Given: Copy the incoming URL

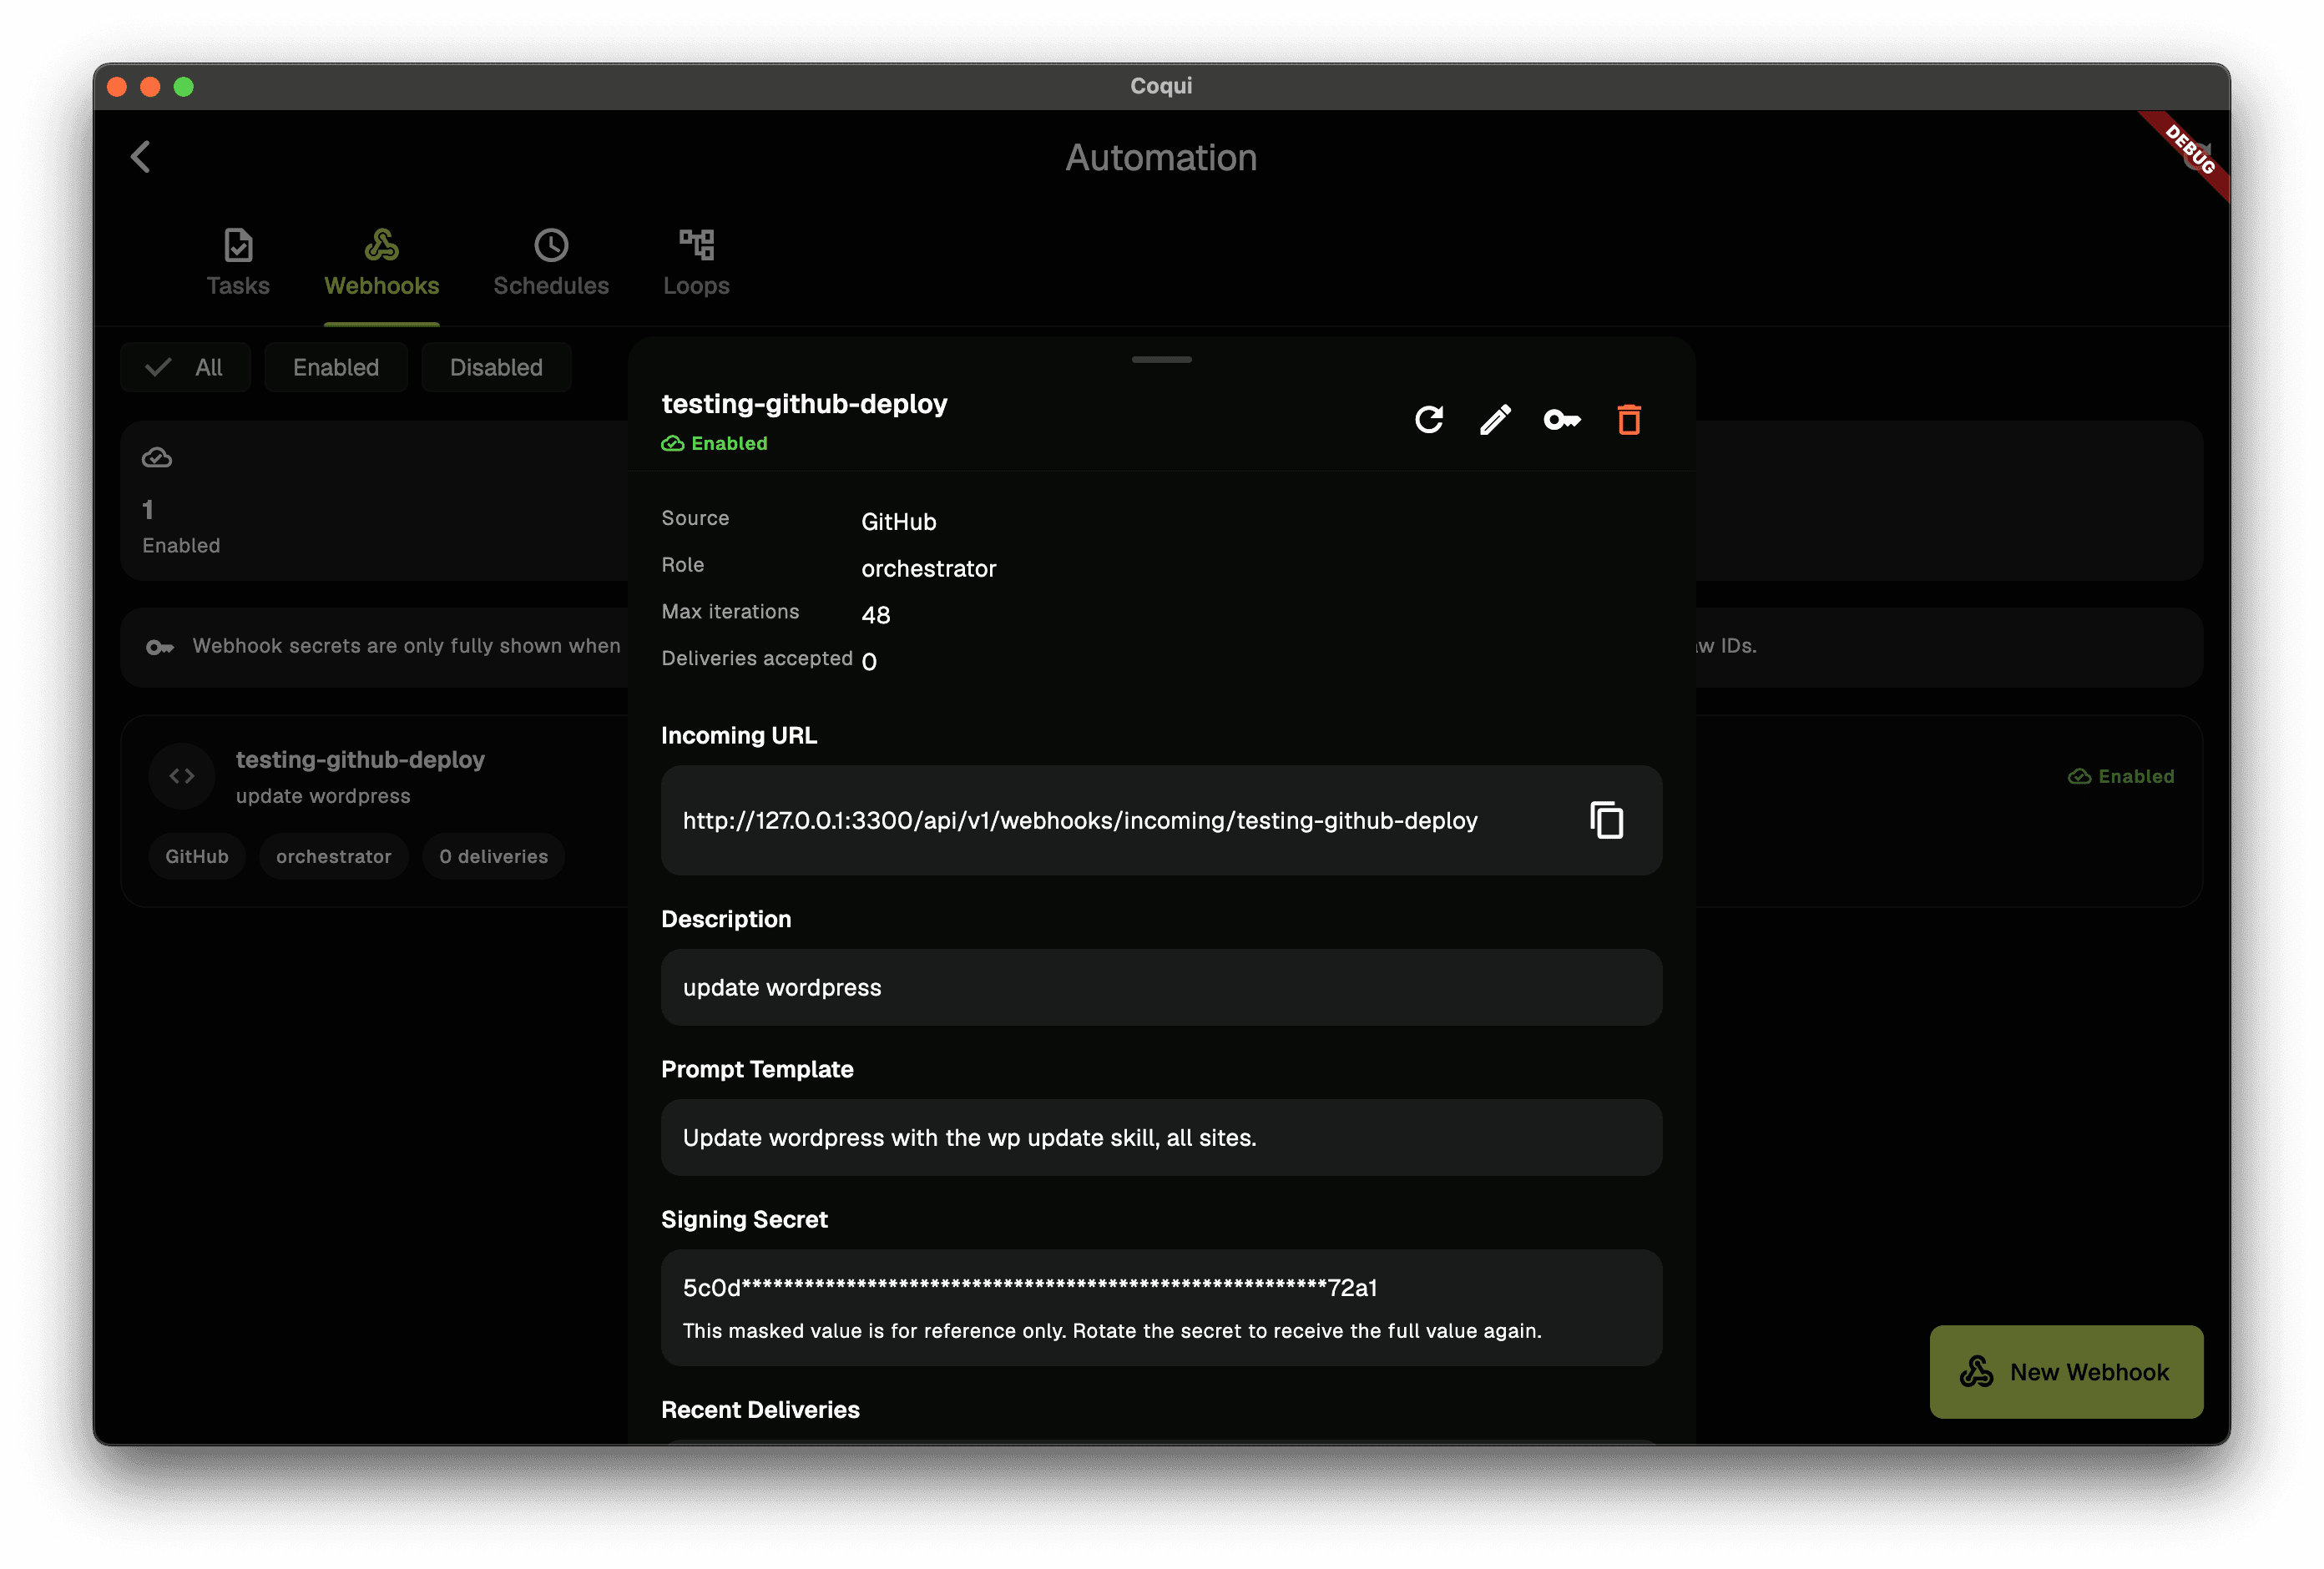Looking at the screenshot, I should [x=1607, y=820].
